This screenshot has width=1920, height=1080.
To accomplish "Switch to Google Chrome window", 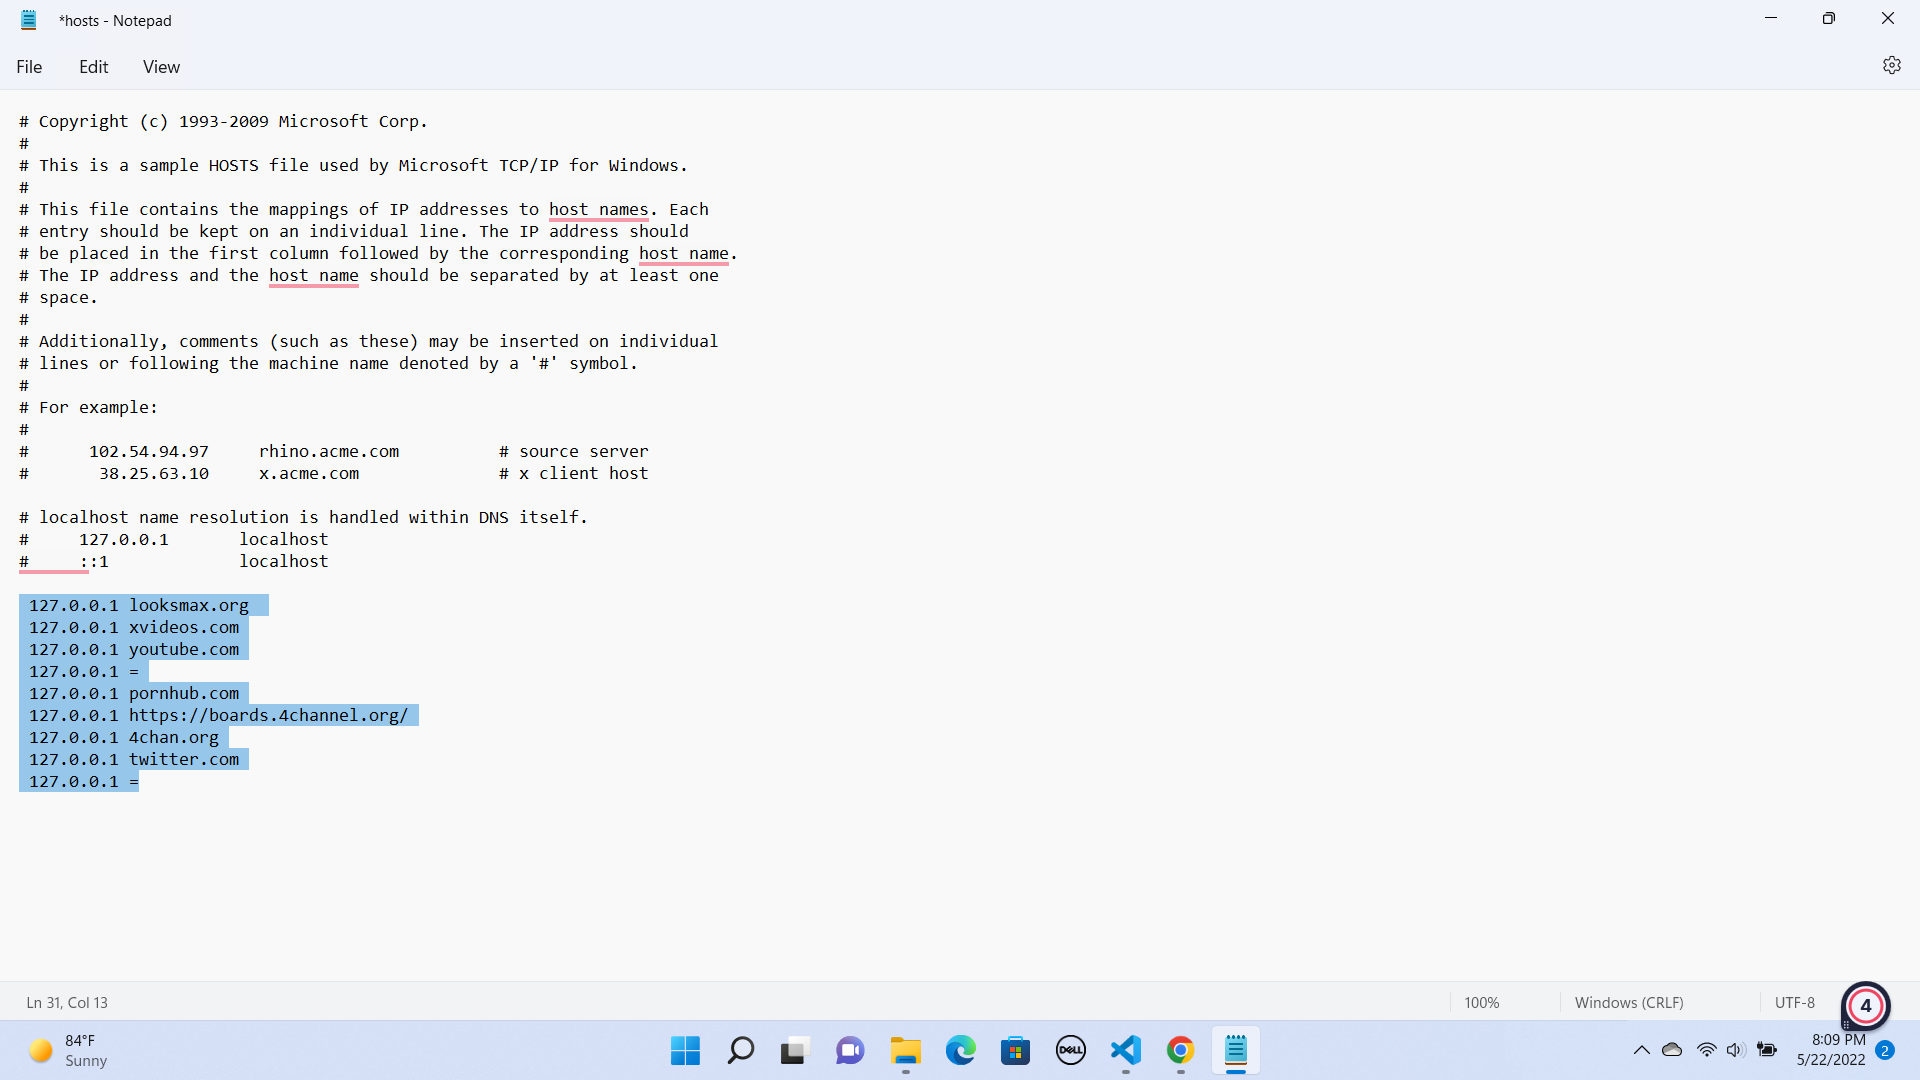I will (x=1180, y=1050).
